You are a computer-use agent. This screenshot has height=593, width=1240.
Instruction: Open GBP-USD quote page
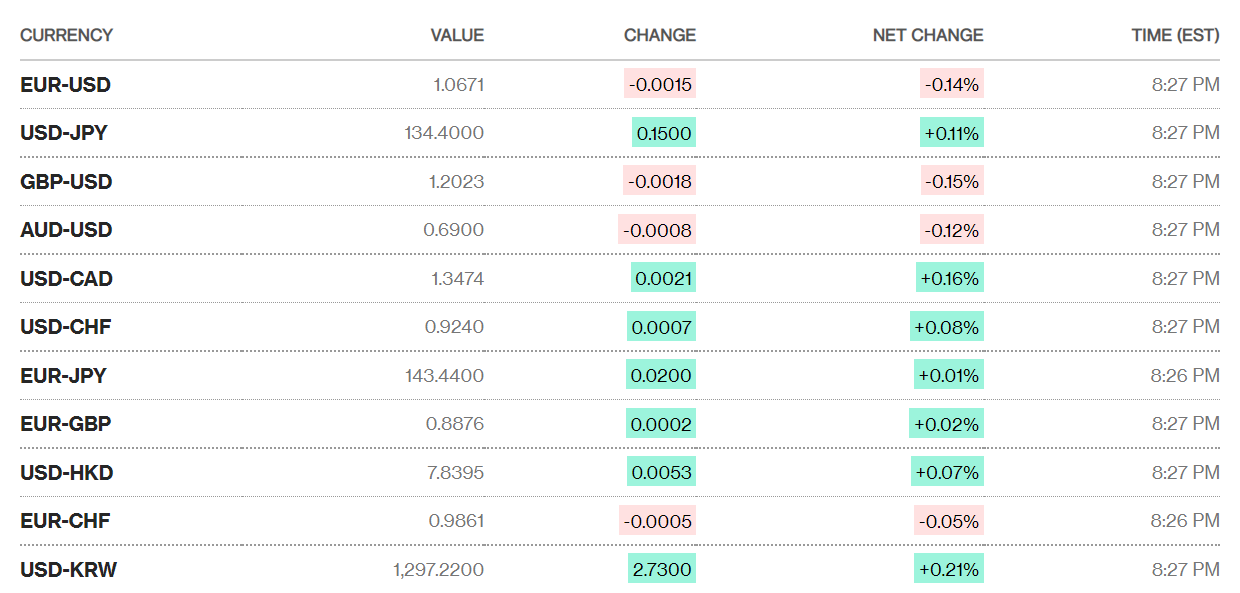pyautogui.click(x=66, y=182)
